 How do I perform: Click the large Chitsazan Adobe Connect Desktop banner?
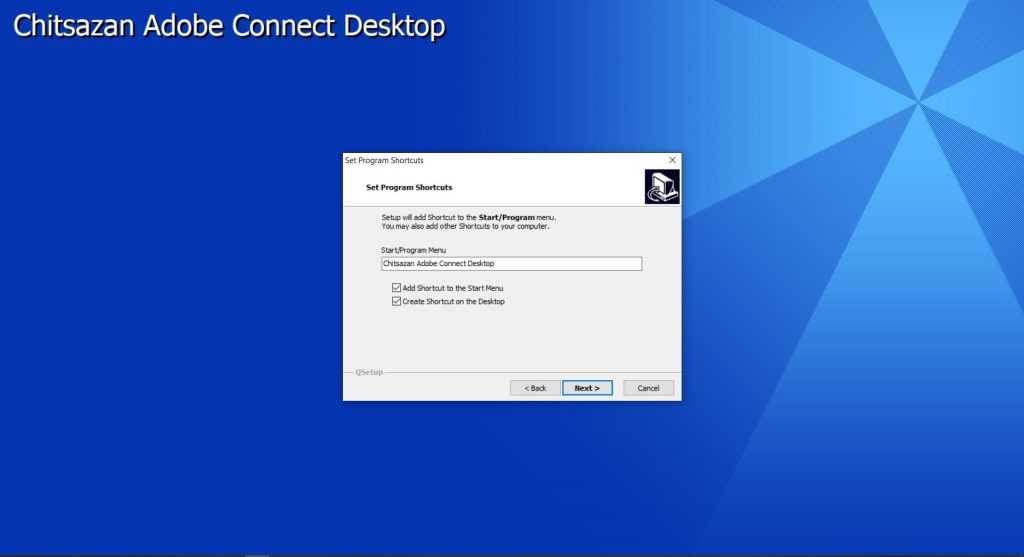pyautogui.click(x=229, y=27)
